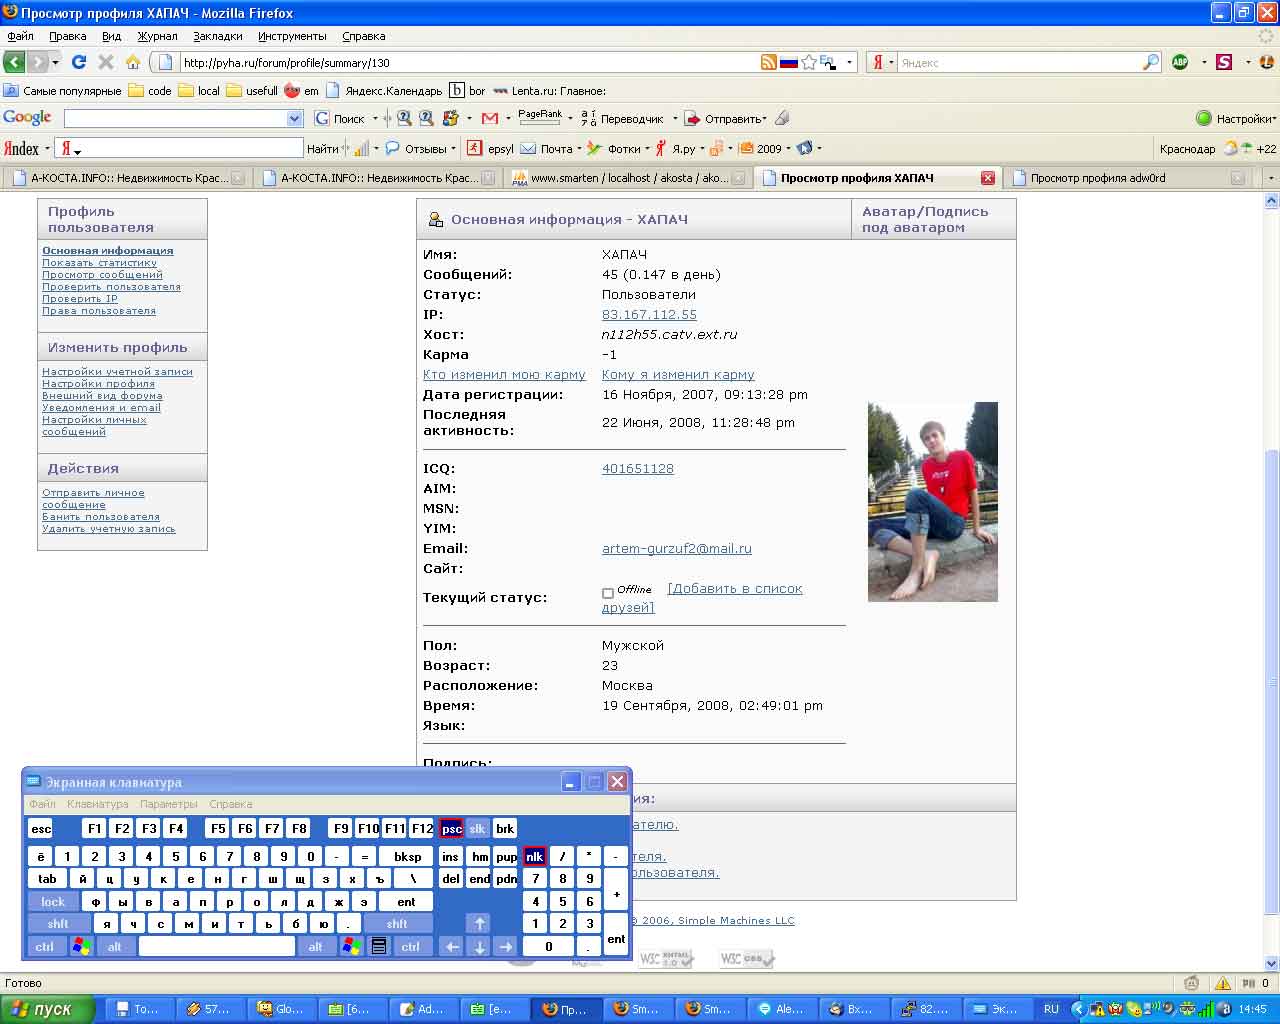Click the Gmail icon in Google toolbar
Screen dimensions: 1280x1024
pyautogui.click(x=490, y=118)
